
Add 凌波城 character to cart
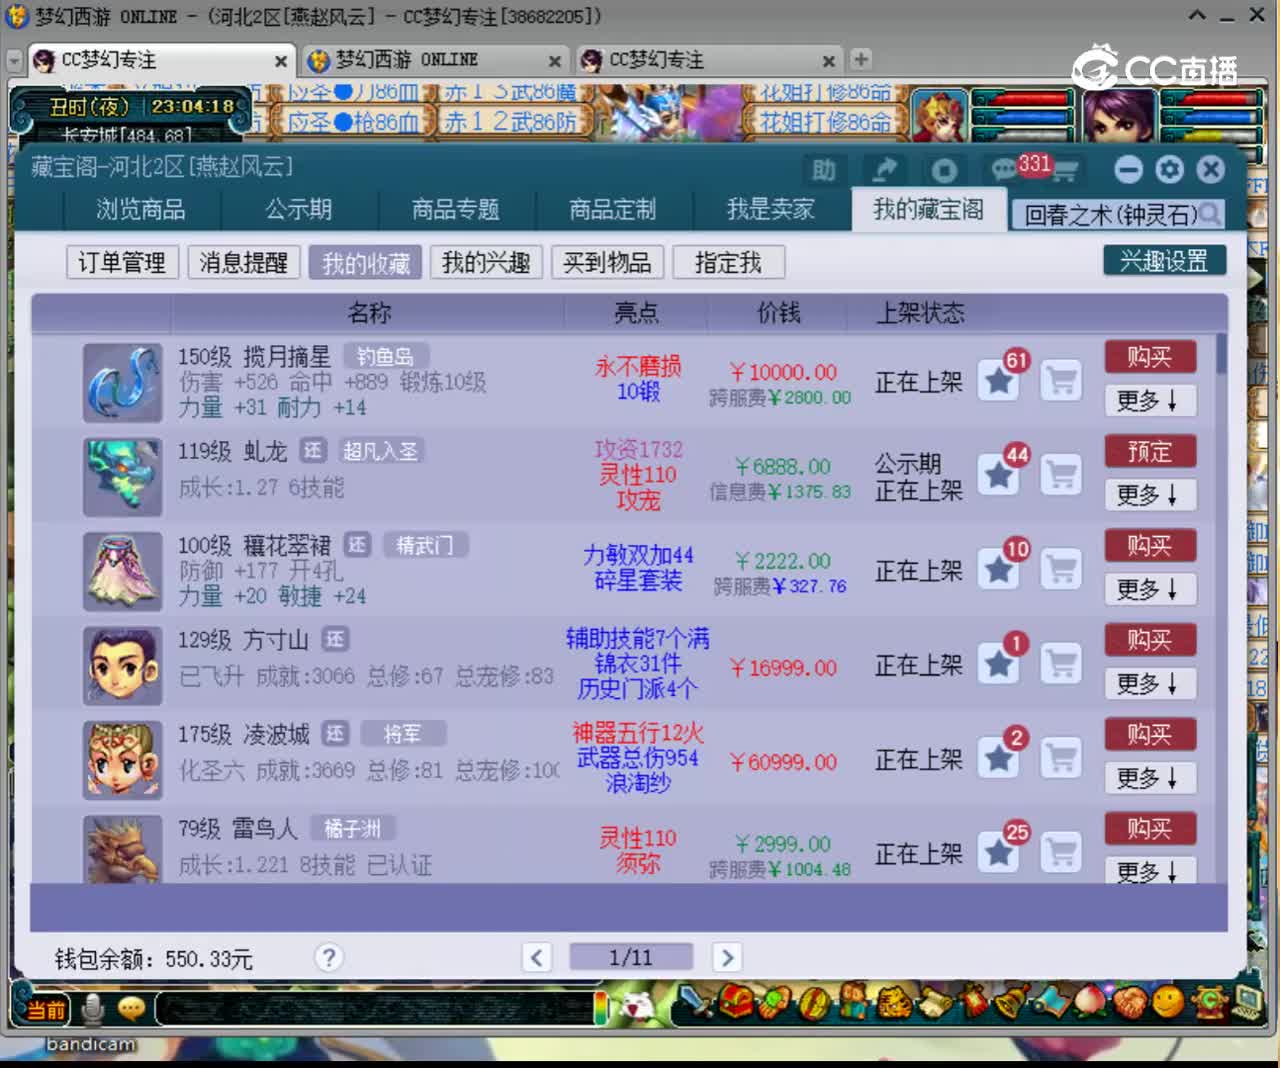pyautogui.click(x=1061, y=758)
